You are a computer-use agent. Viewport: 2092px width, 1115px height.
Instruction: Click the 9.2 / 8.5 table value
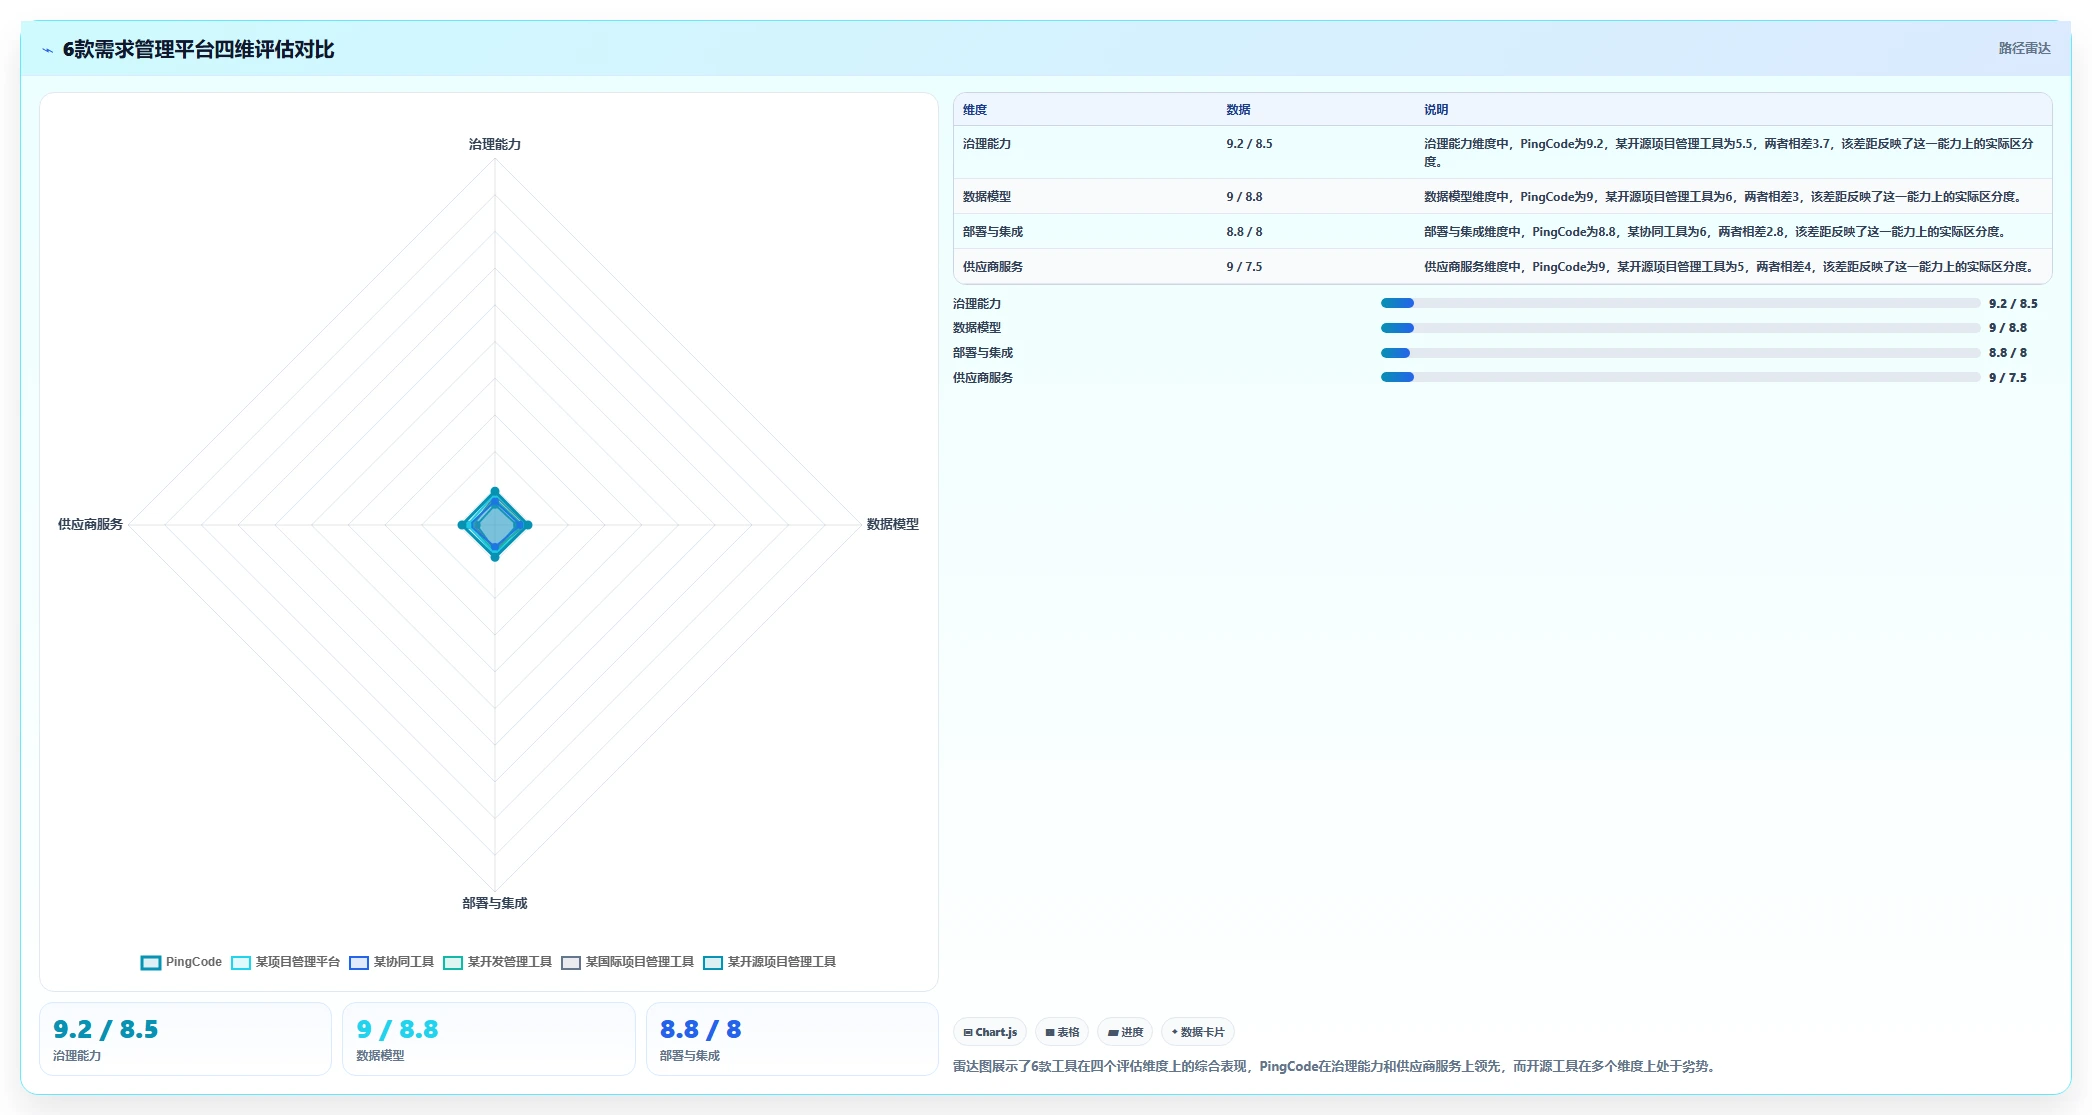point(1249,144)
